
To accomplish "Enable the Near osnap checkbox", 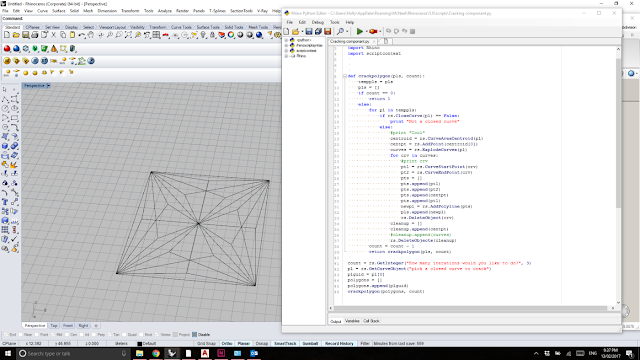I will [20, 335].
